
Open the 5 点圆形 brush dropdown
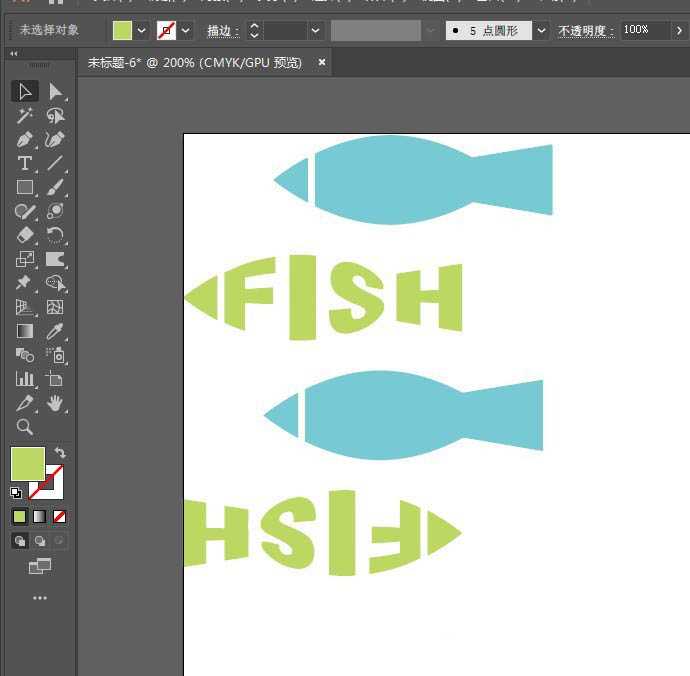541,31
